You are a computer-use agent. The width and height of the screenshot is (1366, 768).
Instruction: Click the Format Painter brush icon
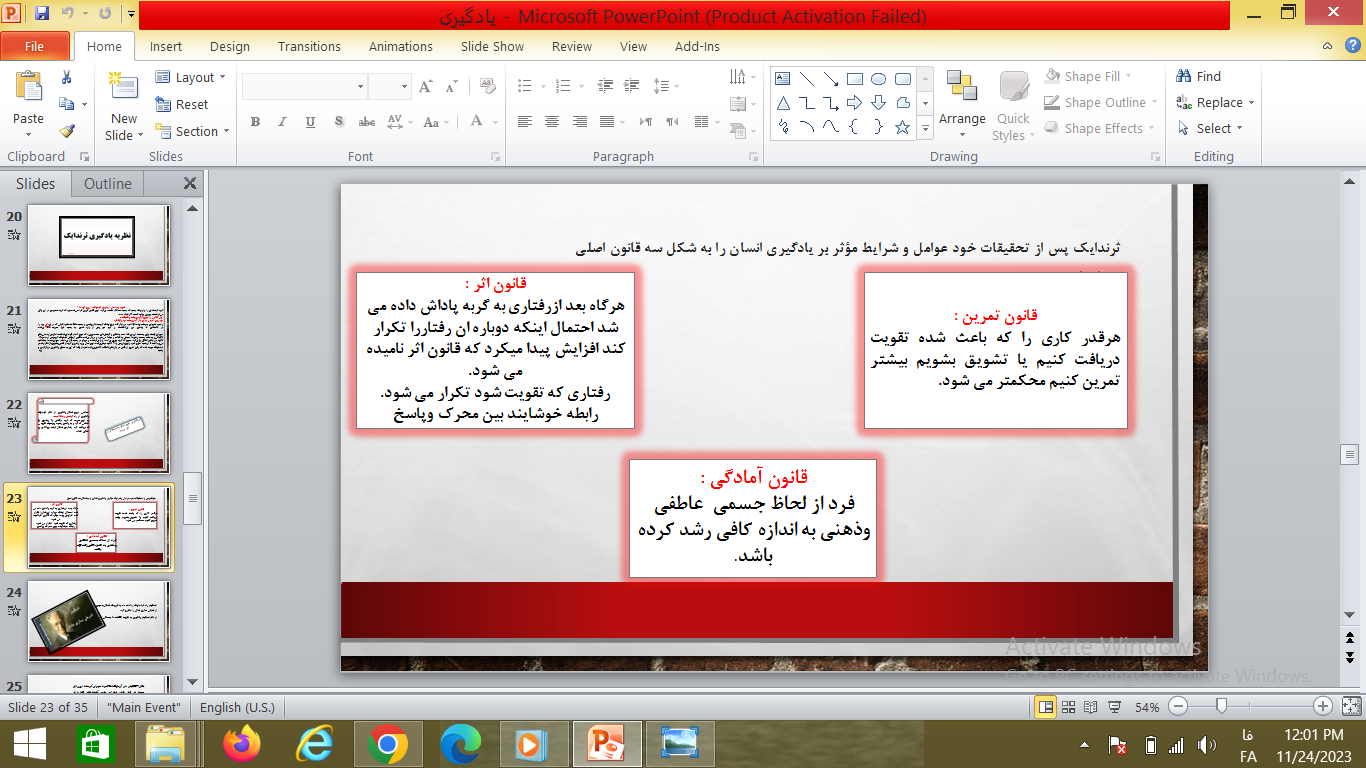click(x=67, y=130)
